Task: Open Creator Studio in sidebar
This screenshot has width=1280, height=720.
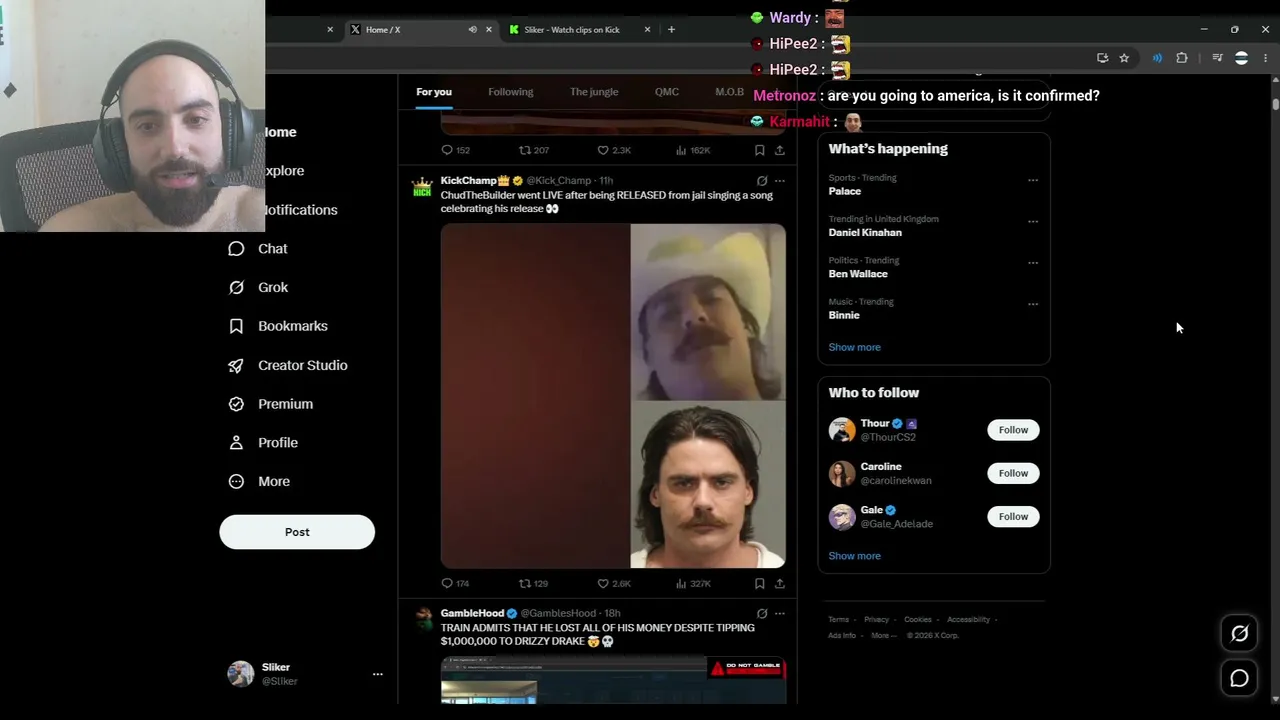Action: (x=287, y=365)
